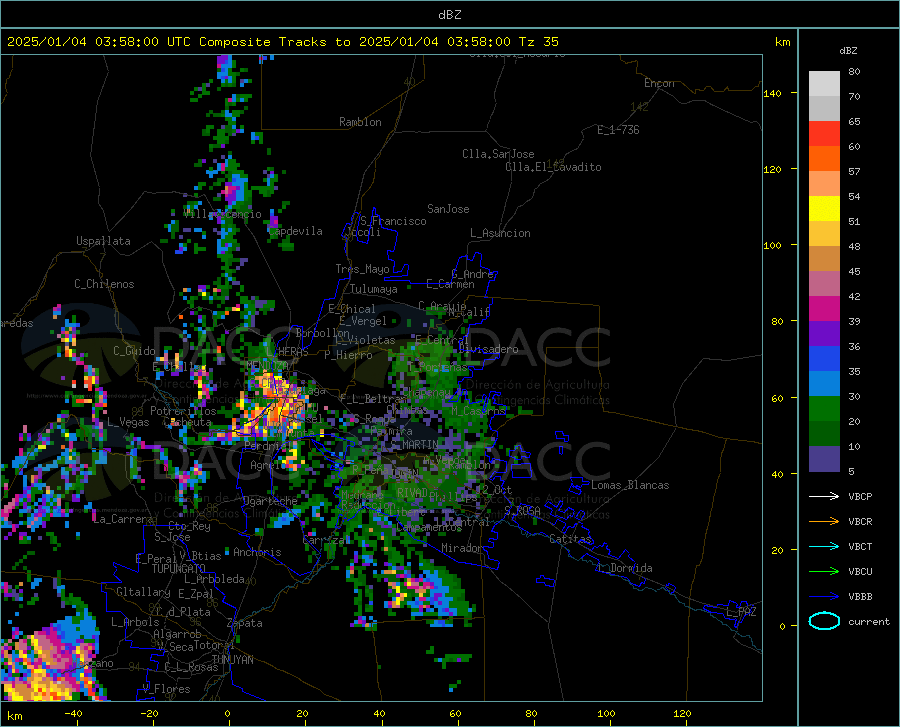Select the light gray 80 dBZ color swatch
Screen dimensions: 900x727
[824, 84]
